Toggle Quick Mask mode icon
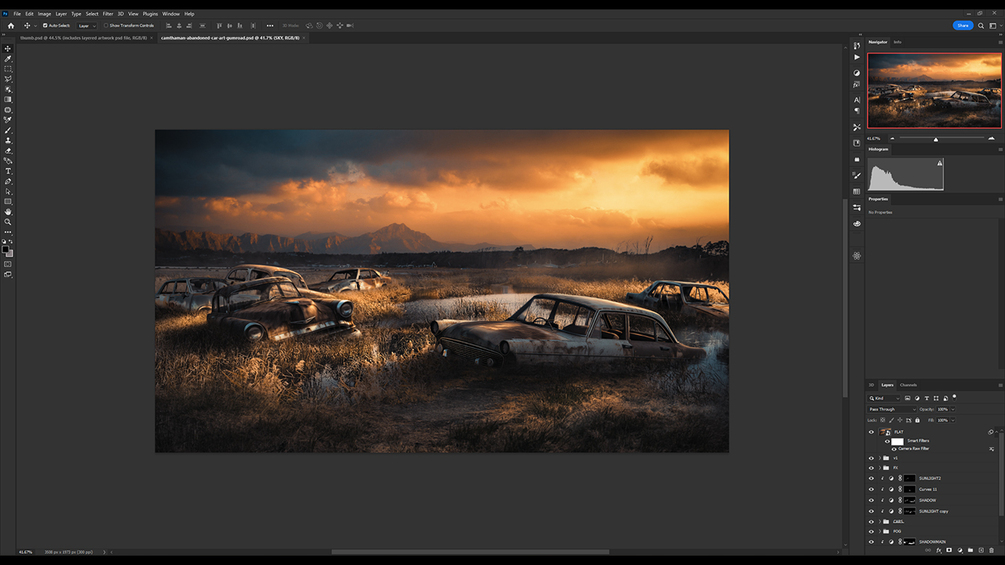The image size is (1005, 565). (8, 264)
